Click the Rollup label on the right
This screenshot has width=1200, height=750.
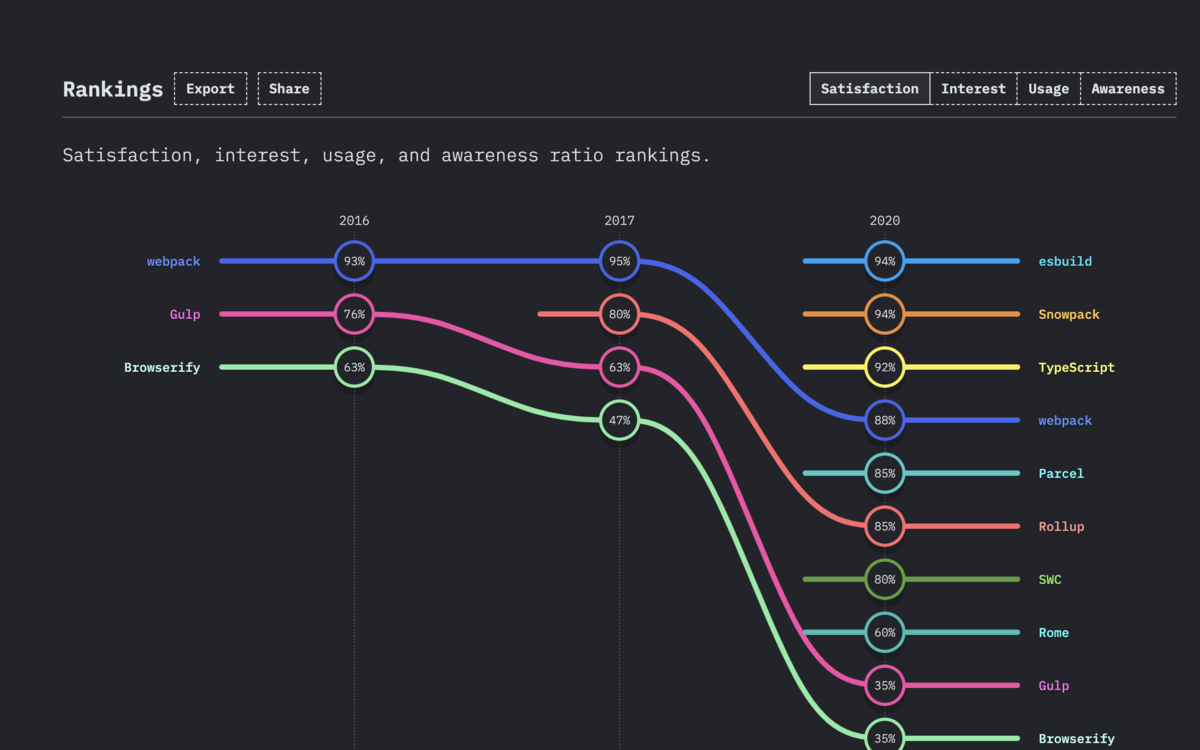1061,526
